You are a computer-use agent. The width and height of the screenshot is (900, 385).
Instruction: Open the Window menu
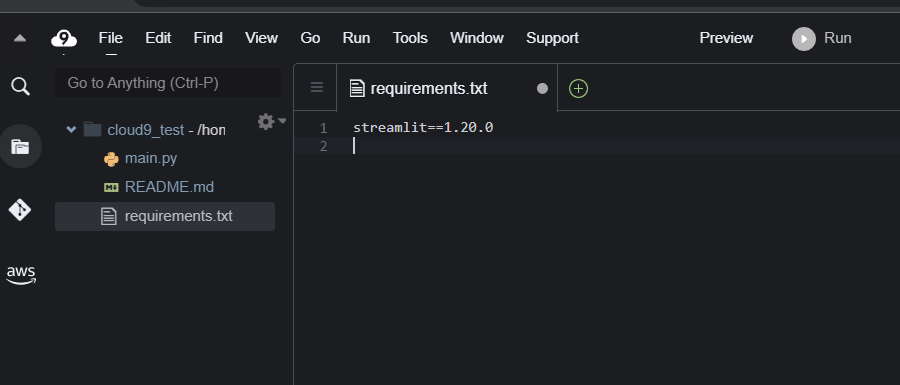point(476,38)
